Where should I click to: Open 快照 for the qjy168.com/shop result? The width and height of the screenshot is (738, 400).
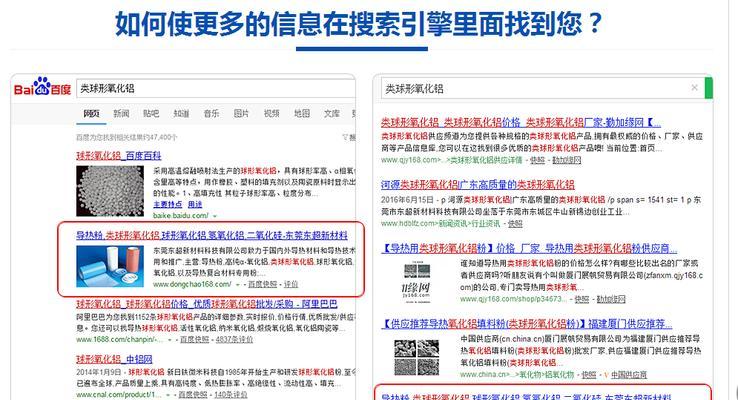pyautogui.click(x=582, y=299)
